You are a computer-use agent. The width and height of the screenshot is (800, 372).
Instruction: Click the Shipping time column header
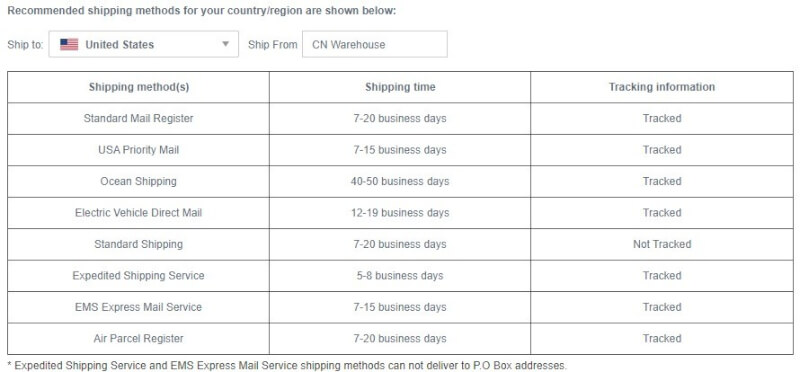[x=400, y=87]
